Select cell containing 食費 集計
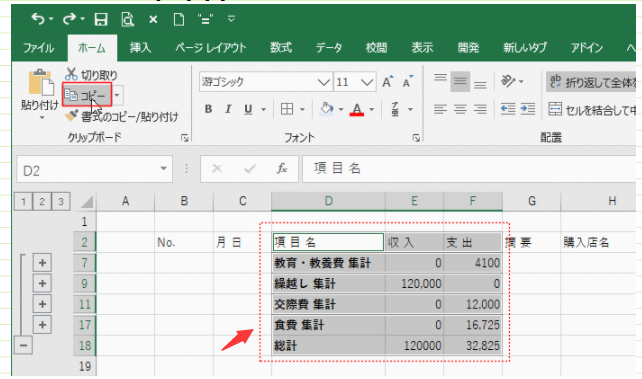Image resolution: width=642 pixels, height=379 pixels. tap(328, 325)
